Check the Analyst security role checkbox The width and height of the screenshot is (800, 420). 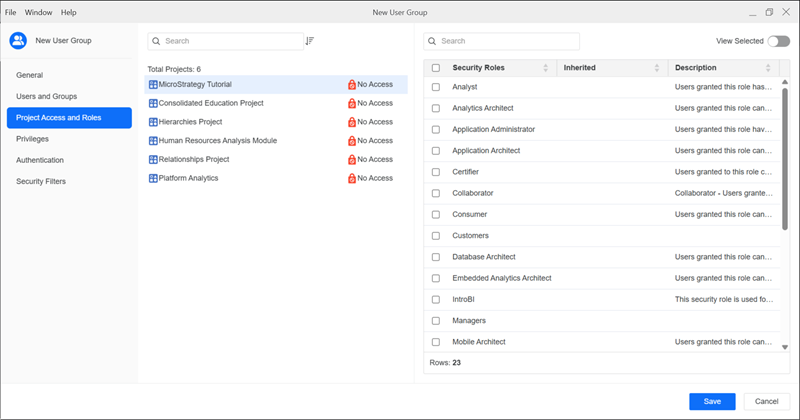tap(435, 87)
